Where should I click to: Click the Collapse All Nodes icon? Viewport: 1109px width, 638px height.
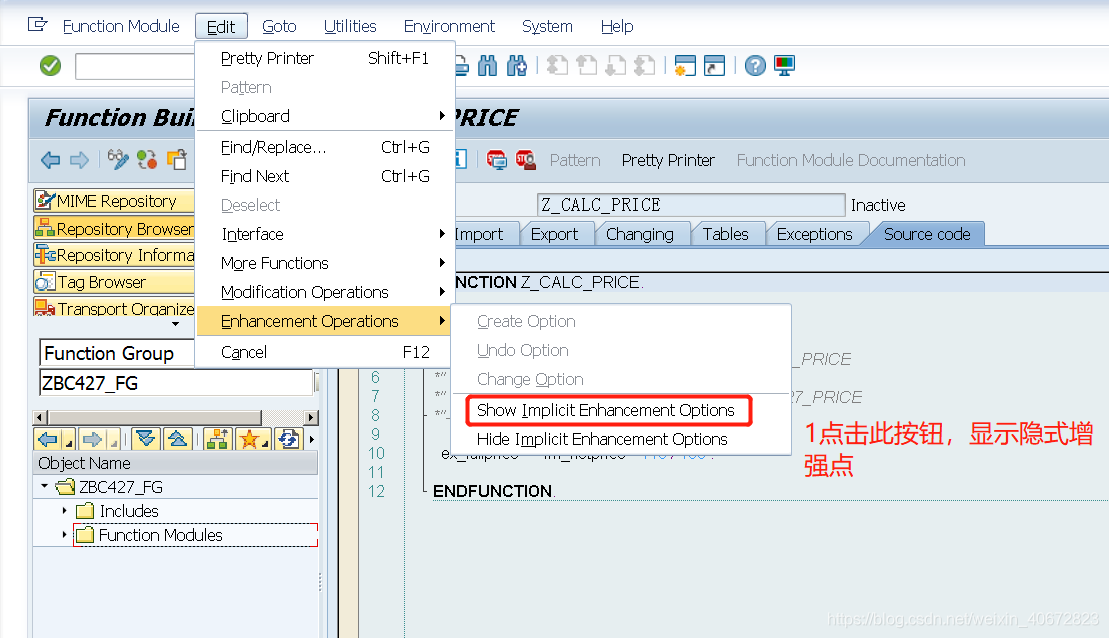[x=177, y=439]
